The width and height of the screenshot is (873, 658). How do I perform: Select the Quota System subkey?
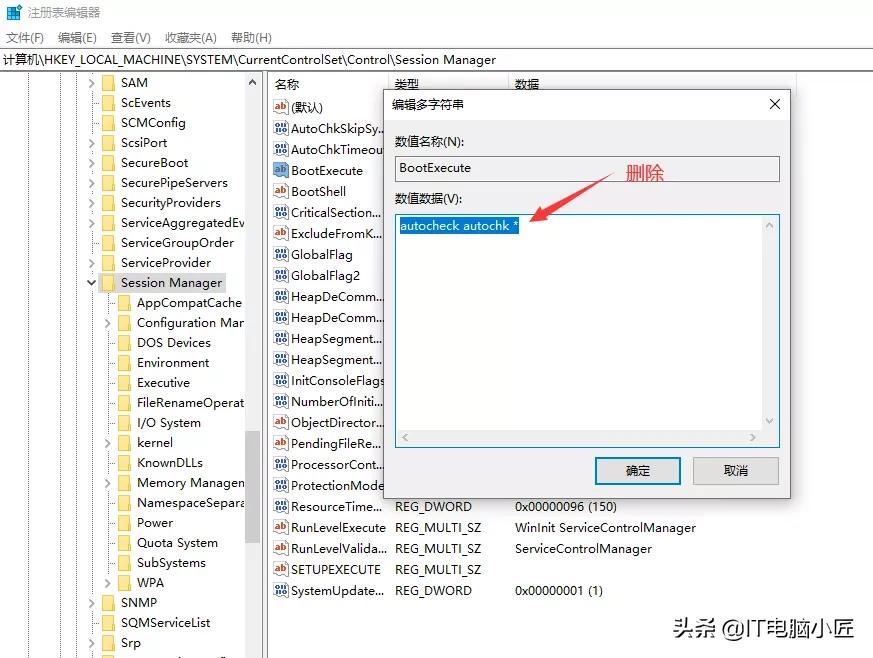(177, 543)
